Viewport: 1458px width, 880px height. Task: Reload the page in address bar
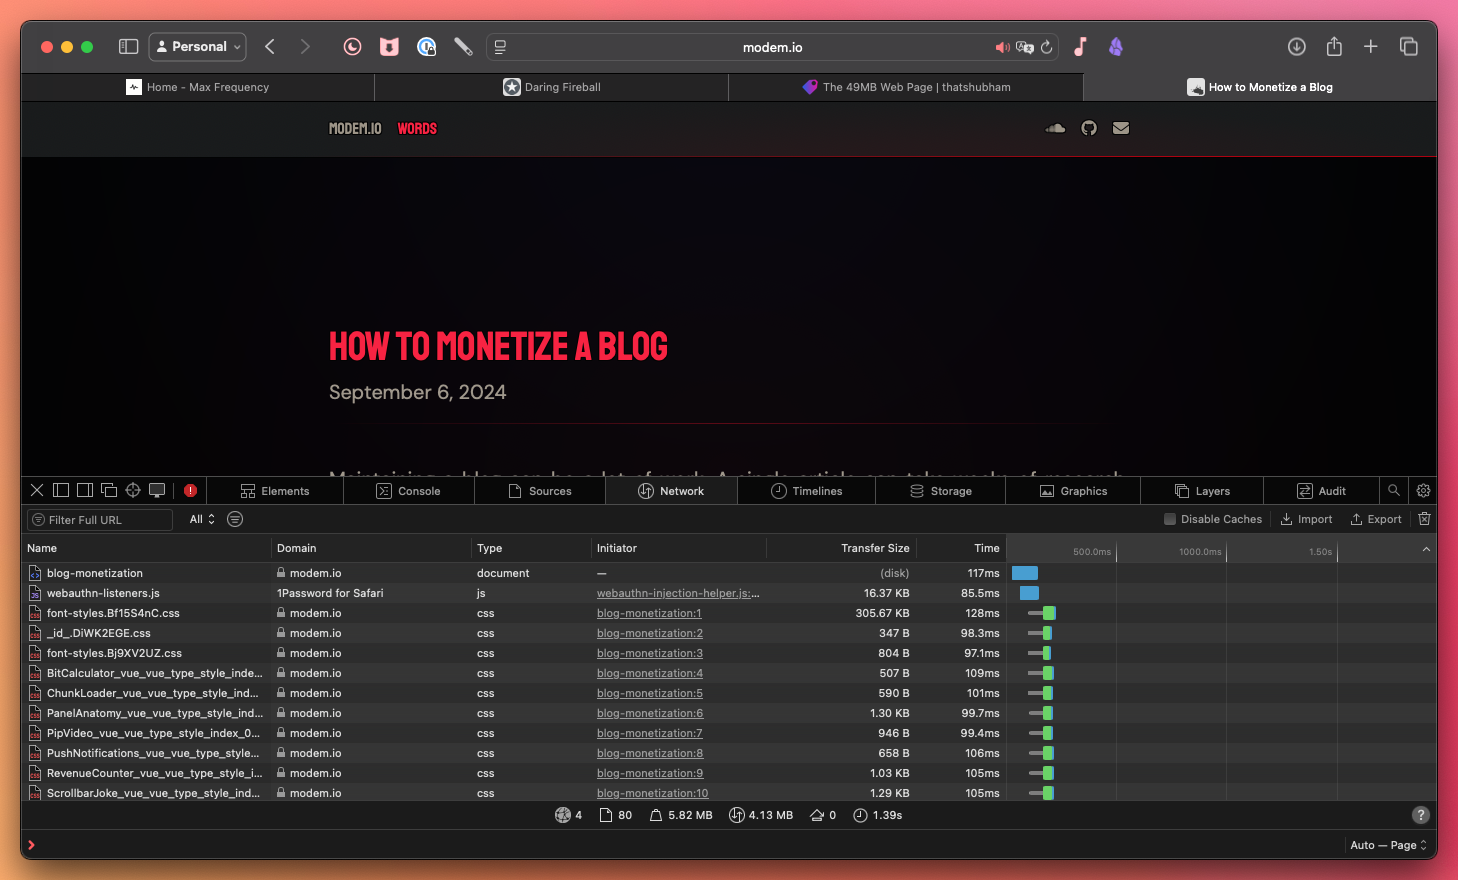click(x=1047, y=47)
